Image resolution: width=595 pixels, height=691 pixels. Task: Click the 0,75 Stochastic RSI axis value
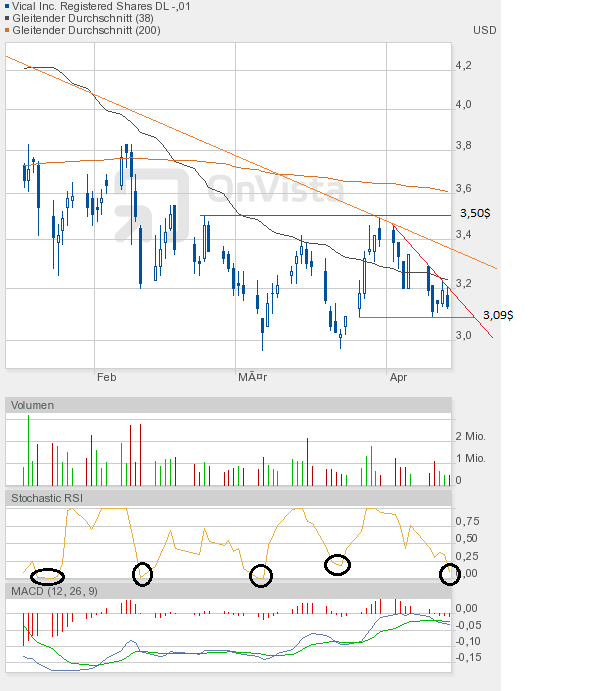[467, 521]
